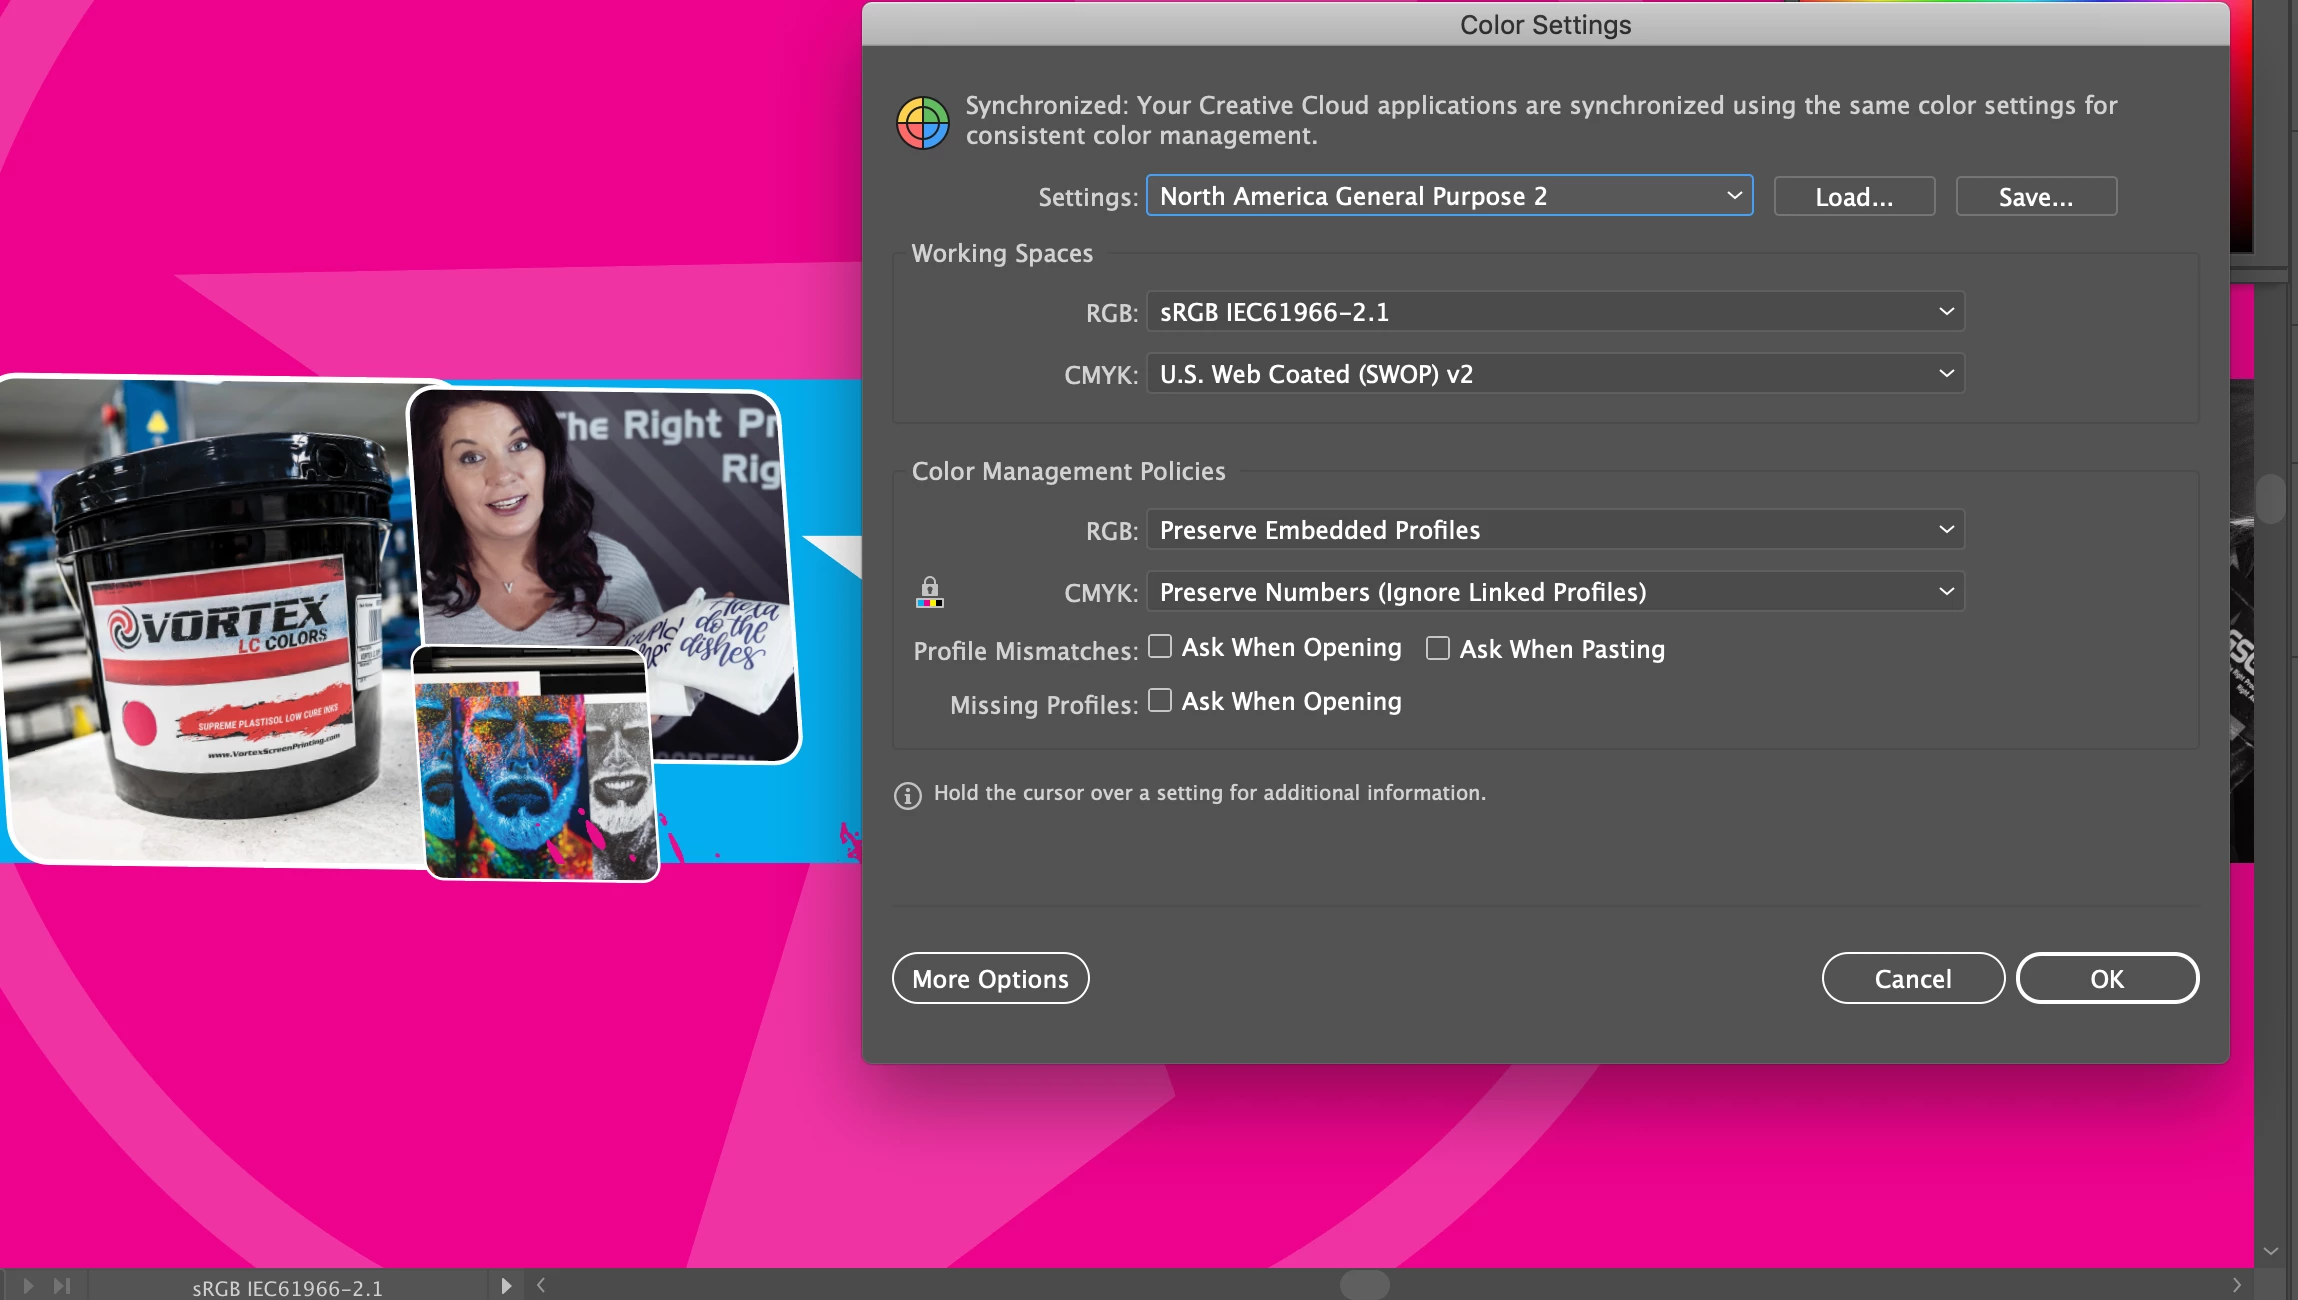Click the vertical scroll down arrow
Screen dimensions: 2298x1300
(2270, 1251)
